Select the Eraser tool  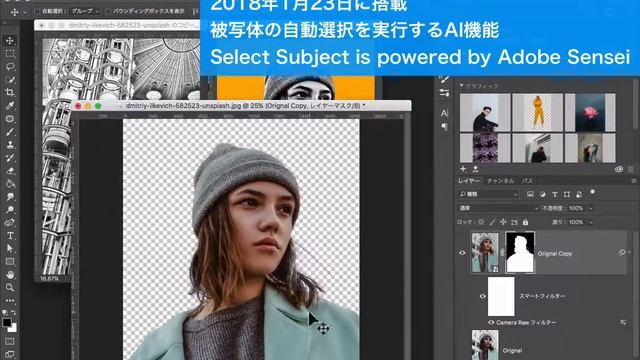tap(10, 171)
